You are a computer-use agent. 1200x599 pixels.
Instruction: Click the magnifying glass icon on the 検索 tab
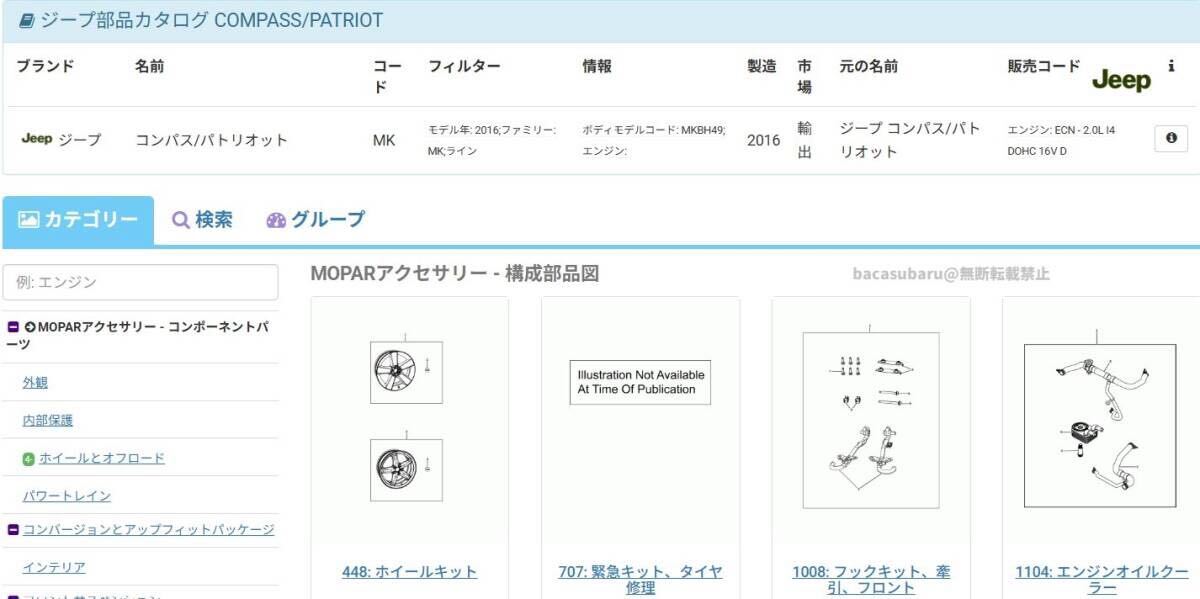181,219
